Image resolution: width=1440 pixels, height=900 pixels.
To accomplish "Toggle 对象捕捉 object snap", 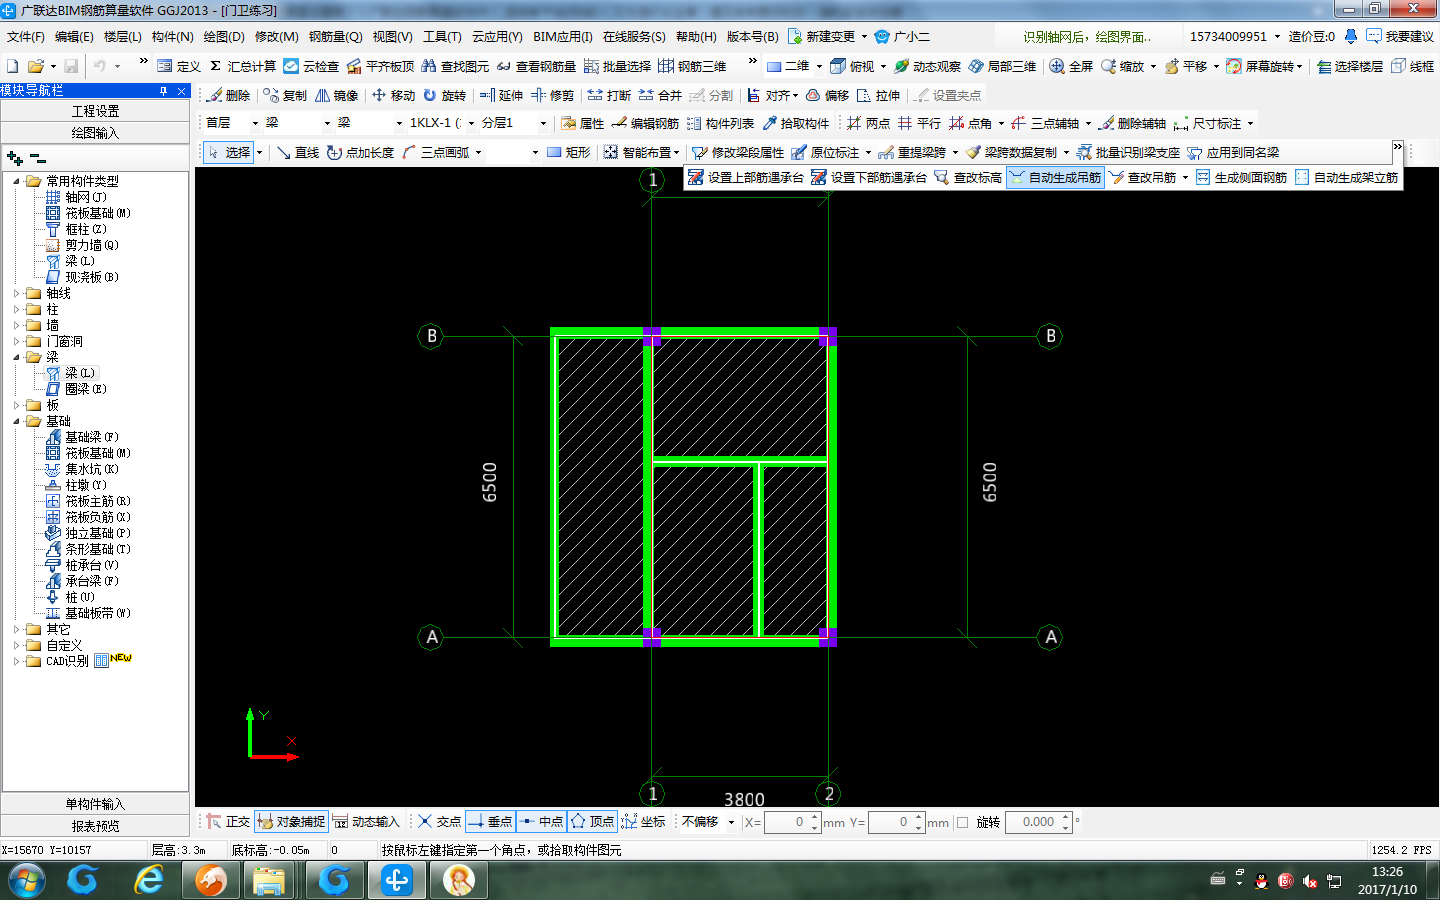I will point(291,822).
